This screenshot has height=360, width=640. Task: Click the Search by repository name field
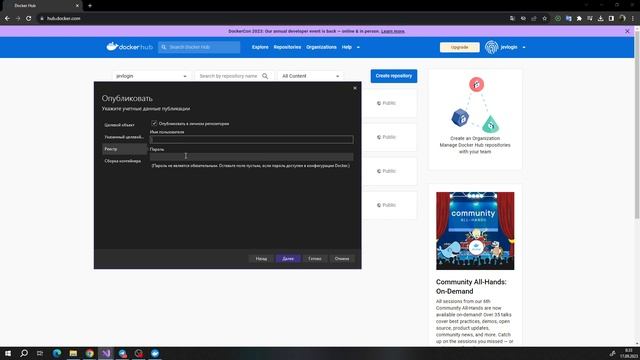229,76
